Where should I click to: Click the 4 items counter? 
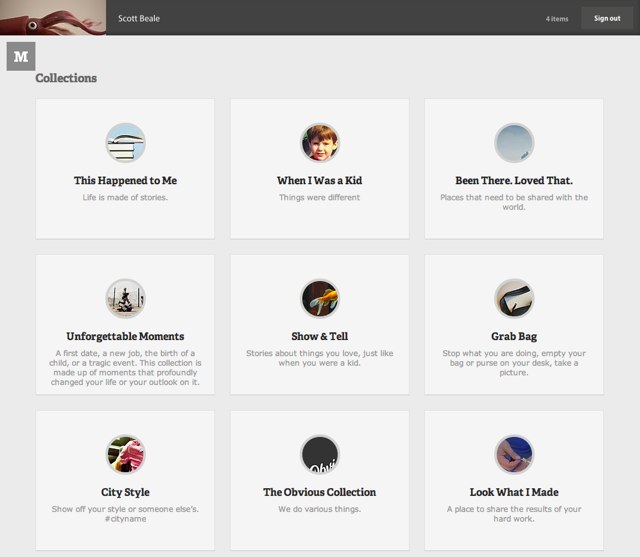coord(559,18)
